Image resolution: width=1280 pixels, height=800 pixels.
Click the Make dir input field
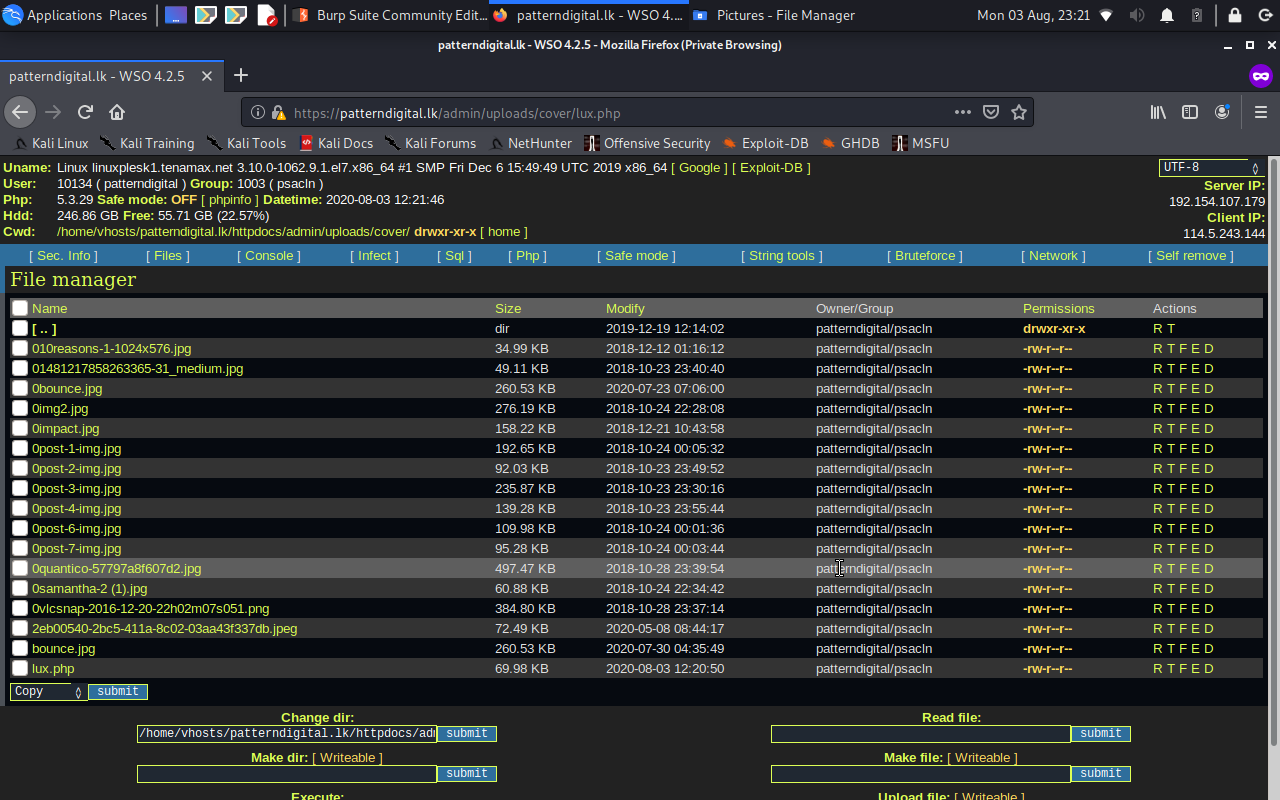[287, 774]
